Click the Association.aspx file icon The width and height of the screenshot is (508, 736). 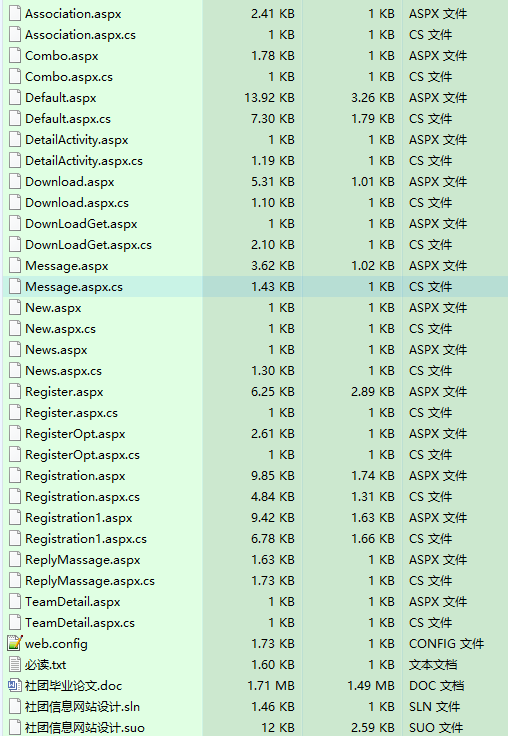click(15, 14)
